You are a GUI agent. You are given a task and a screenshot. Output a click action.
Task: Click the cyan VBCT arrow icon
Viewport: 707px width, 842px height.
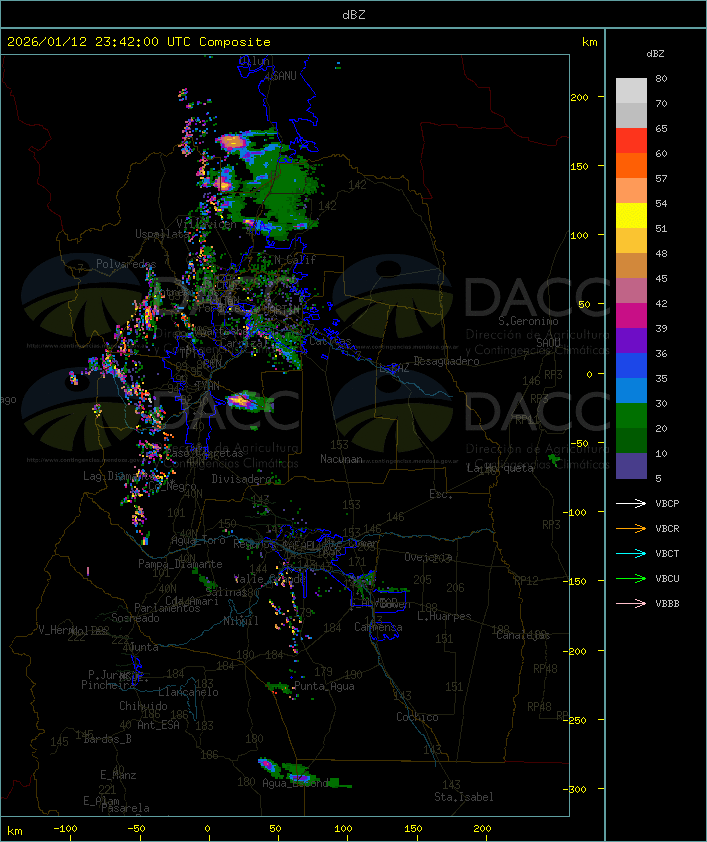(x=631, y=553)
